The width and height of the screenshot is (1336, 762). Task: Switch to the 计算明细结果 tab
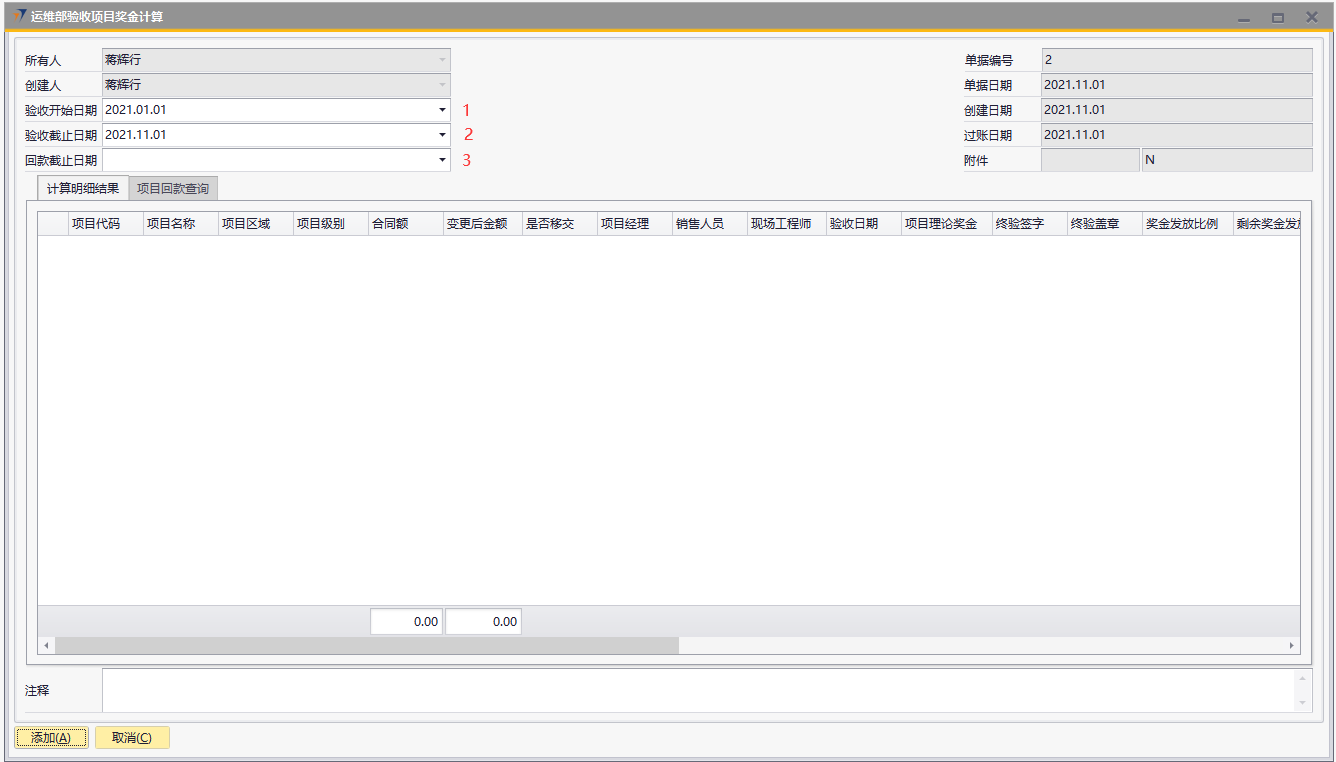pyautogui.click(x=83, y=188)
